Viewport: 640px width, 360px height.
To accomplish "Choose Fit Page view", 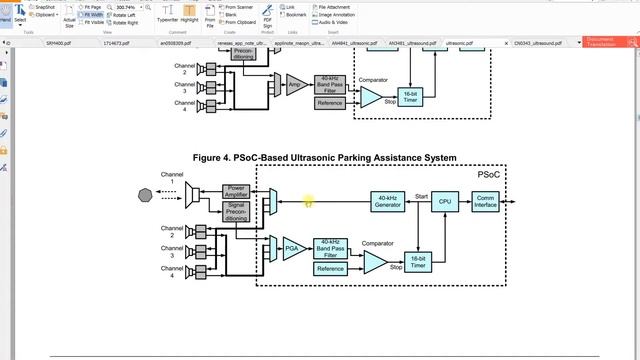I will tap(90, 7).
